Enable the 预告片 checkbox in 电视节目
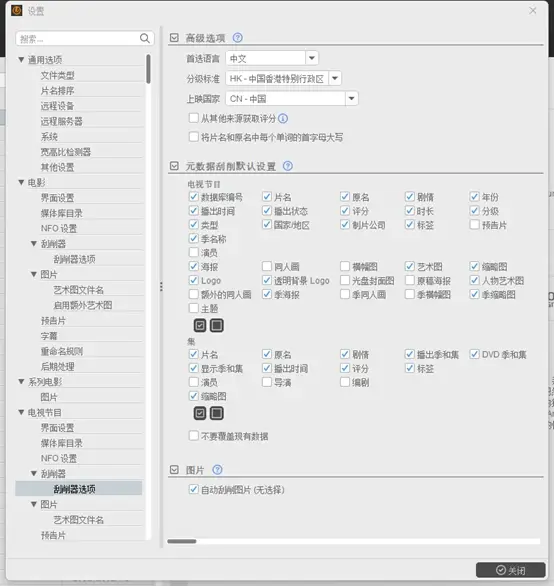 474,225
